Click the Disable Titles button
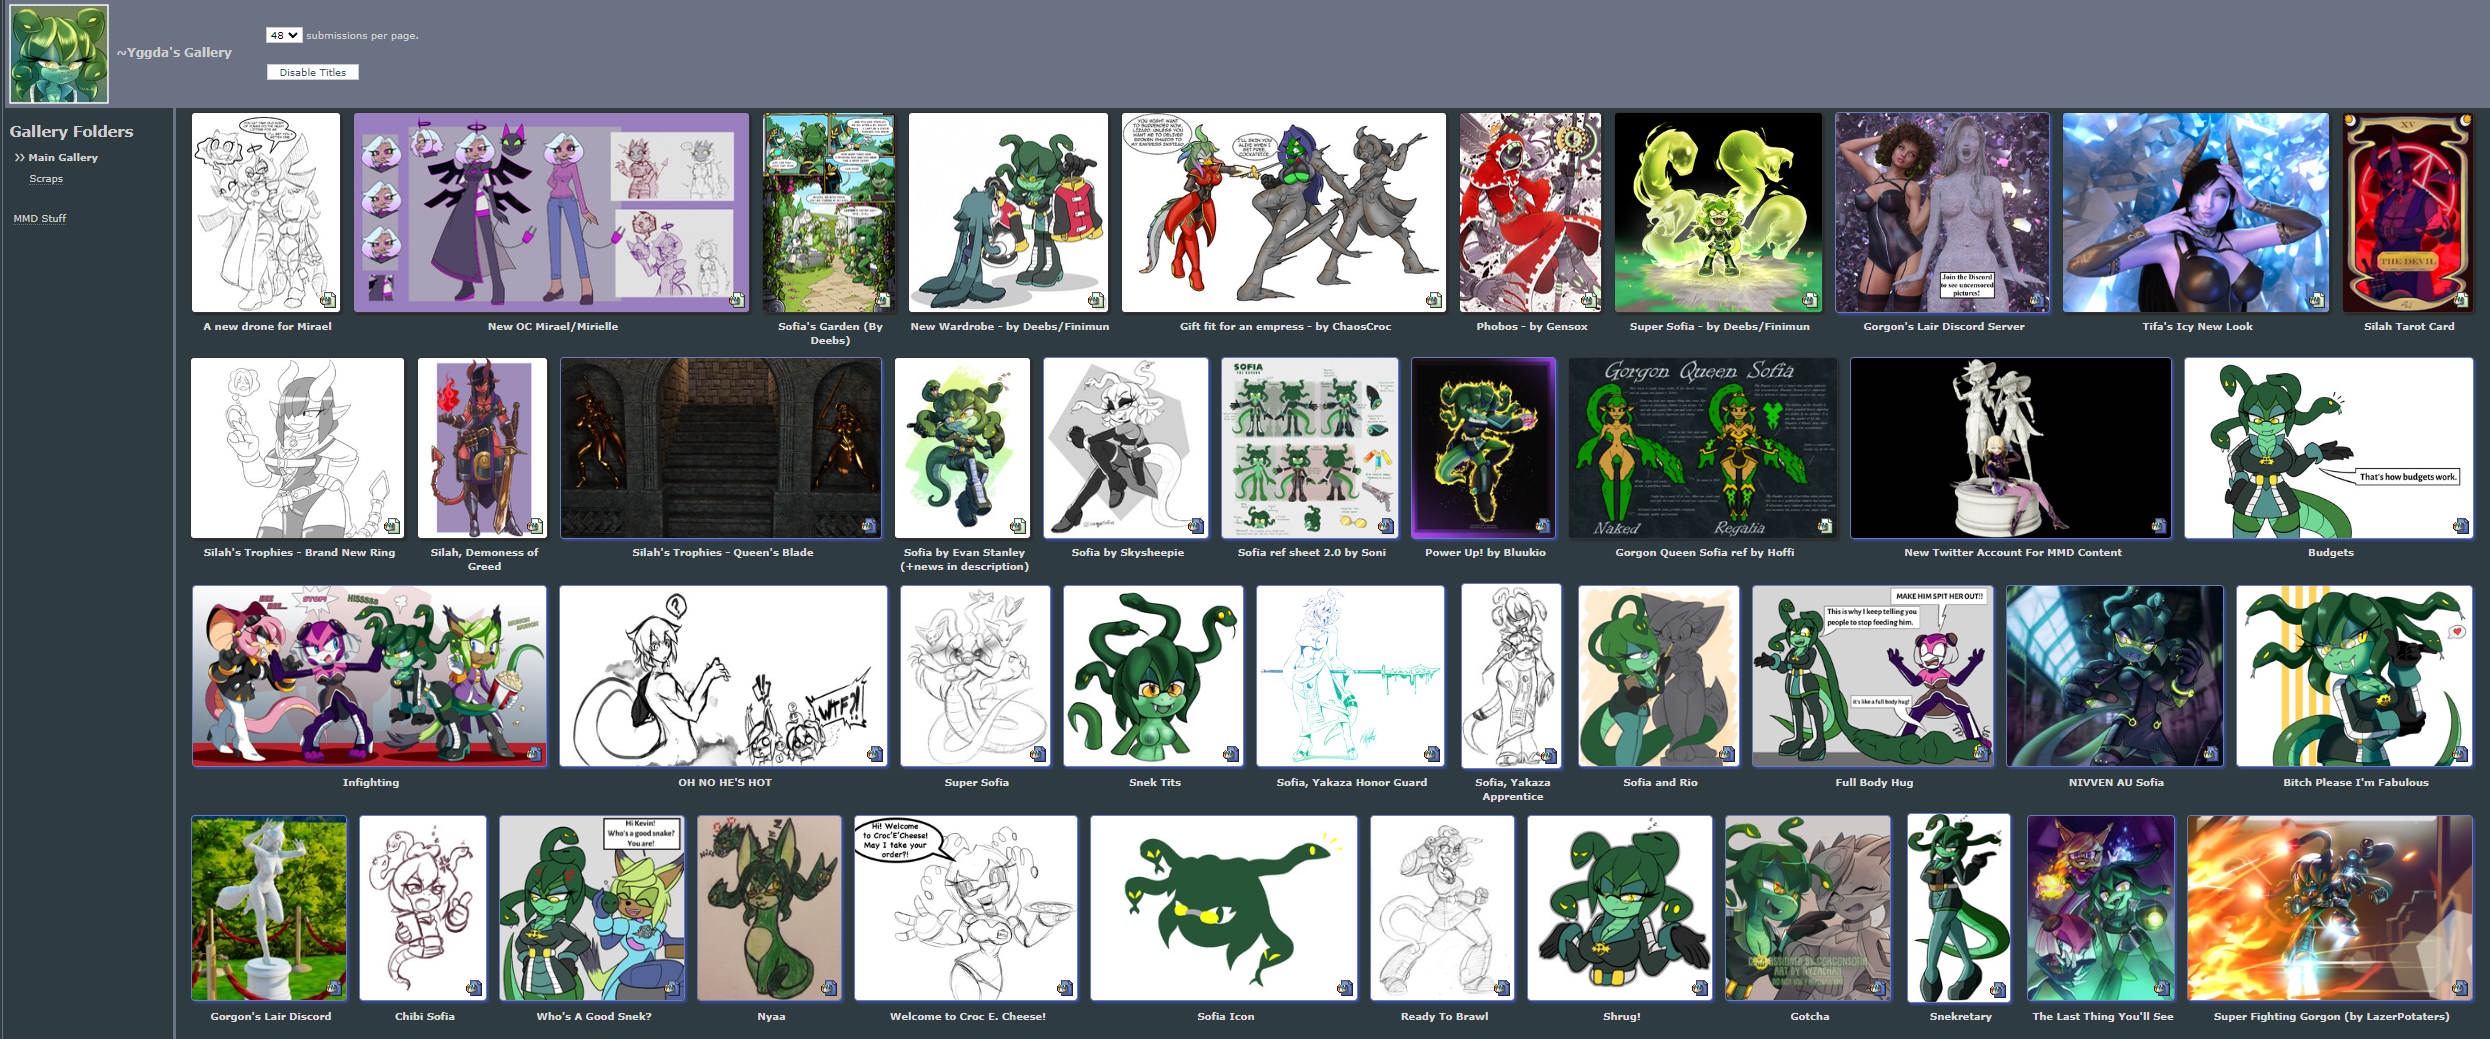This screenshot has height=1039, width=2490. point(313,72)
